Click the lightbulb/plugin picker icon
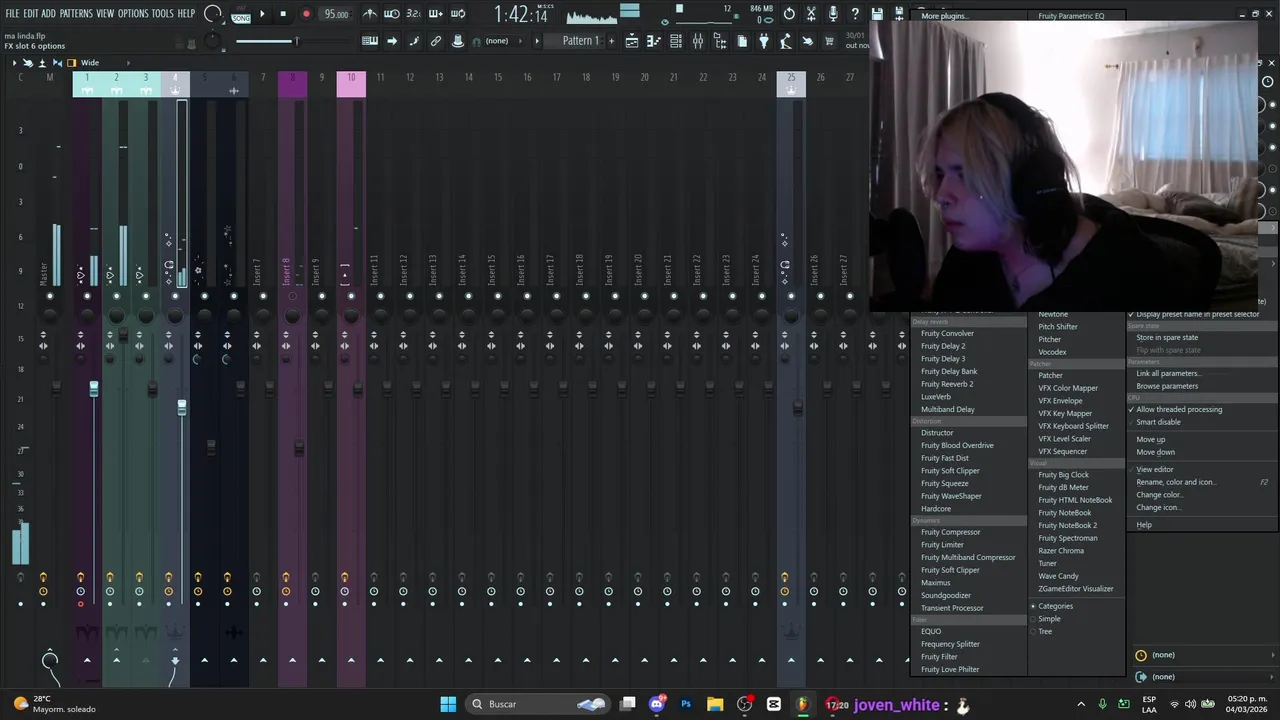This screenshot has height=720, width=1280. pos(764,41)
